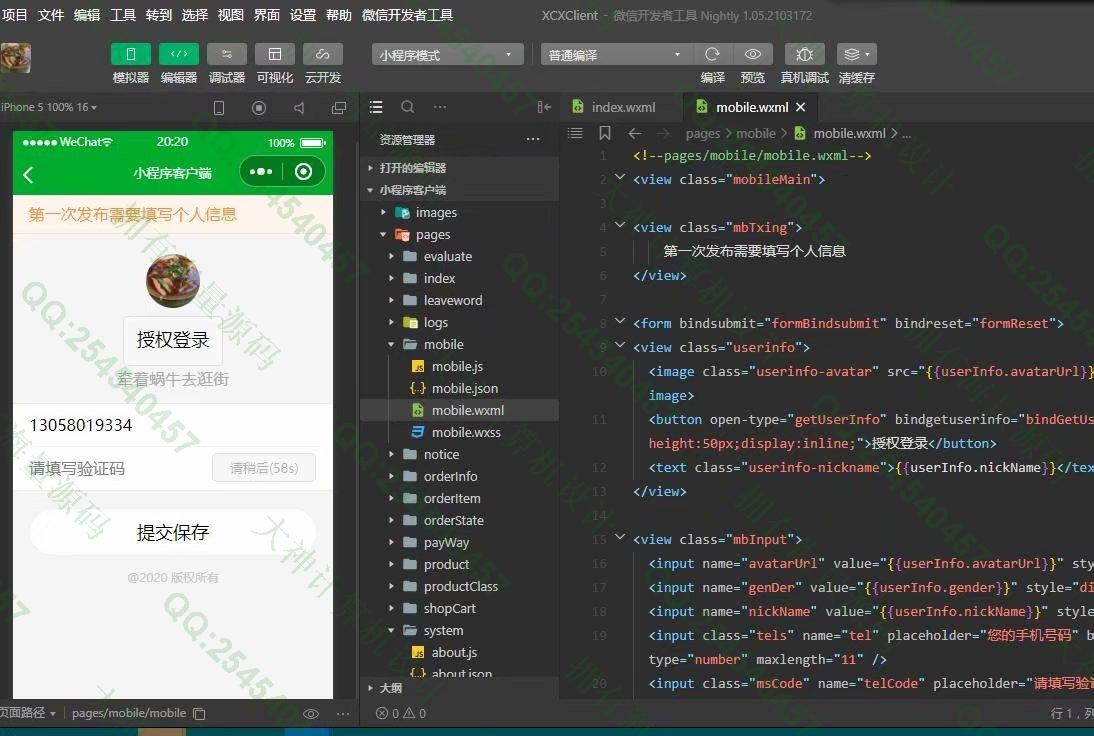Open the 项目 menu

pos(15,15)
